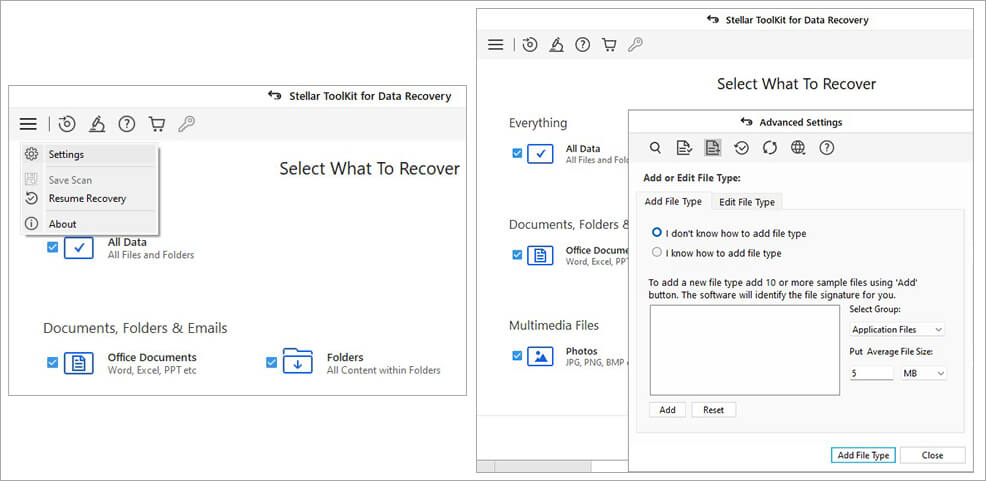Viewport: 986px width, 481px height.
Task: Click key icon in right window toolbar
Action: (635, 45)
